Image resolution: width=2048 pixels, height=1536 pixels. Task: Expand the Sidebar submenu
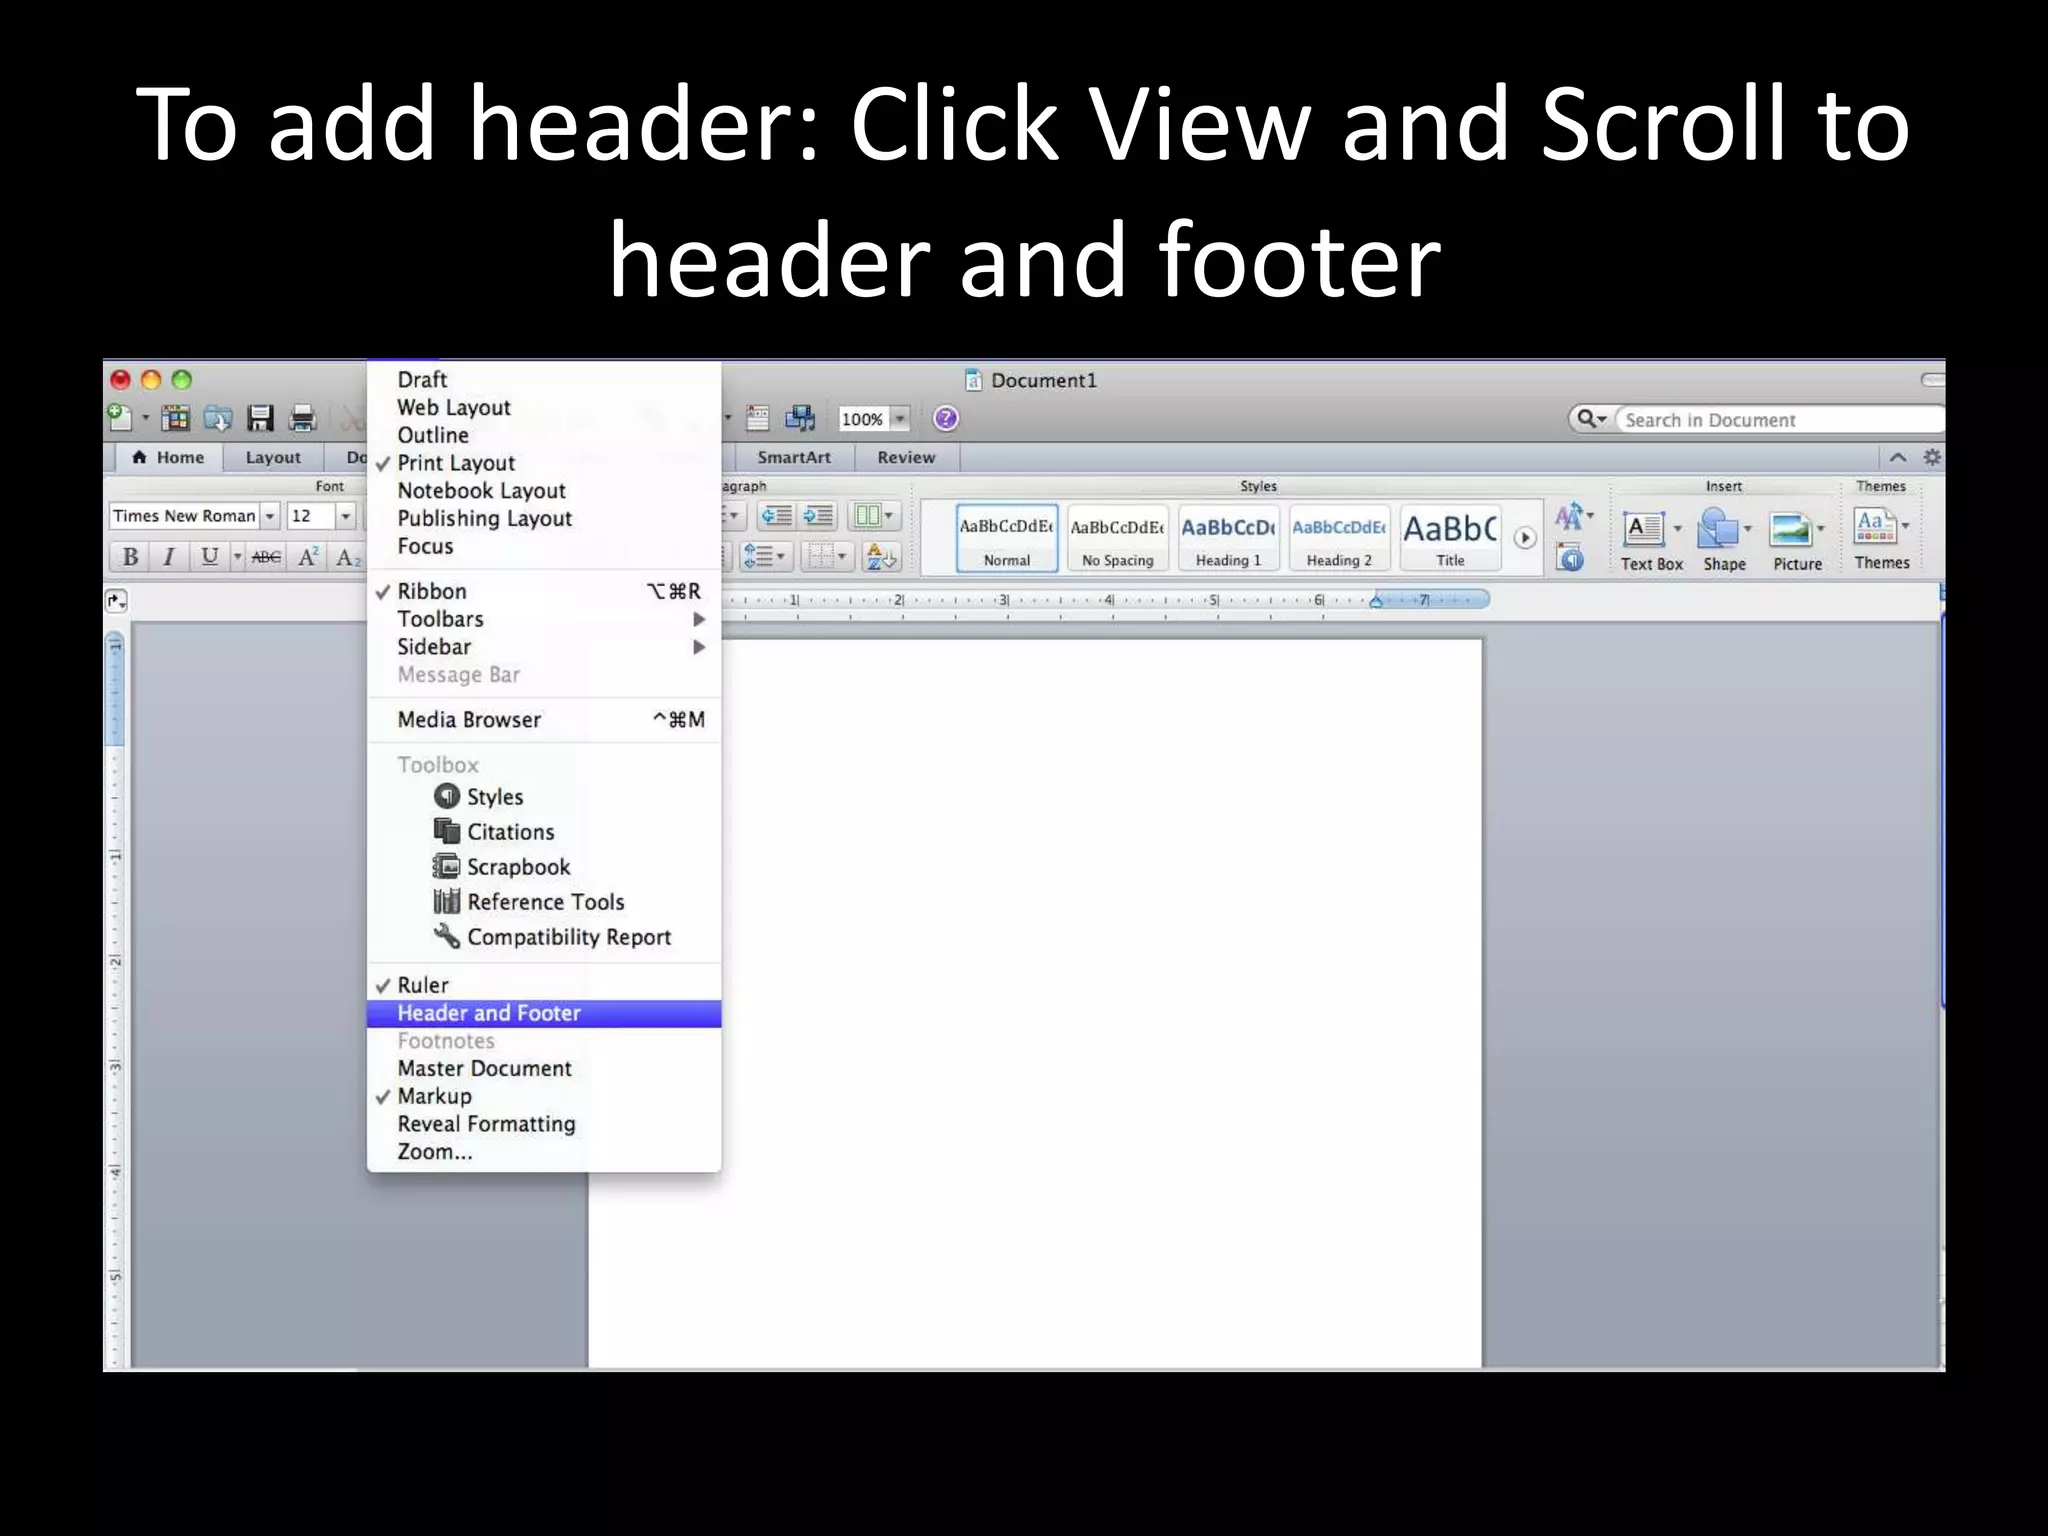coord(544,647)
